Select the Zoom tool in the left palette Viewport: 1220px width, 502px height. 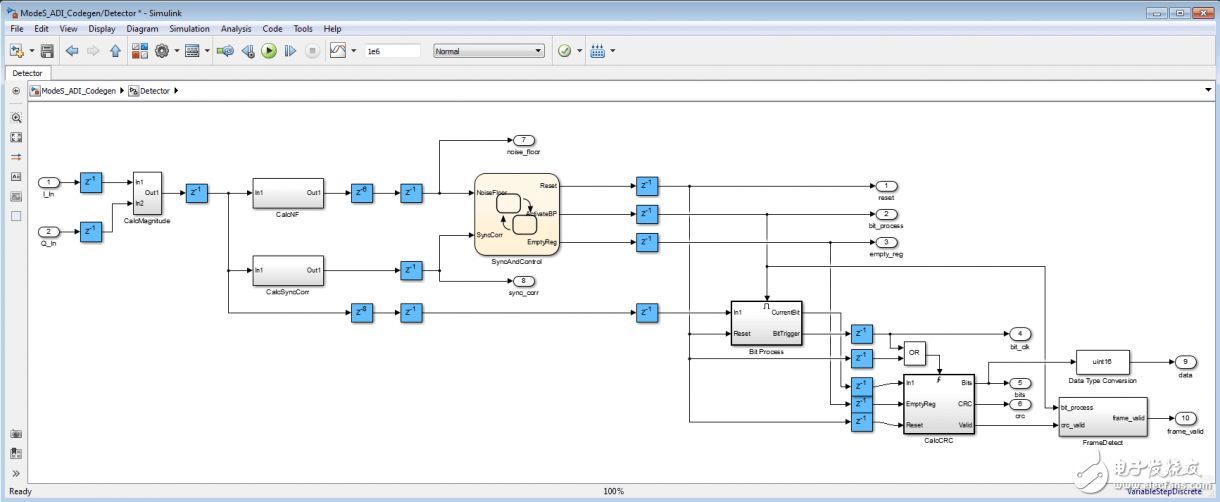point(16,117)
